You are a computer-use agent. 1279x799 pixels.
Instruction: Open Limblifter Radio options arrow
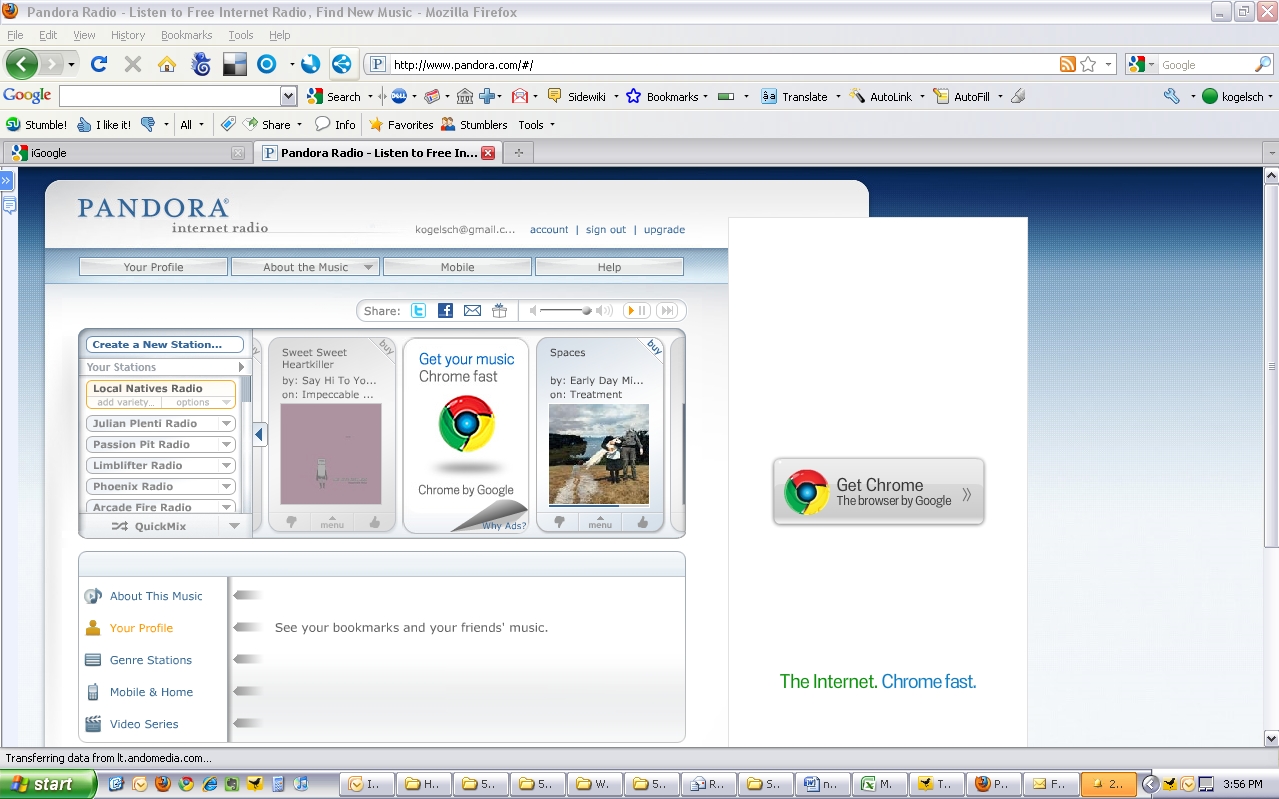point(227,466)
